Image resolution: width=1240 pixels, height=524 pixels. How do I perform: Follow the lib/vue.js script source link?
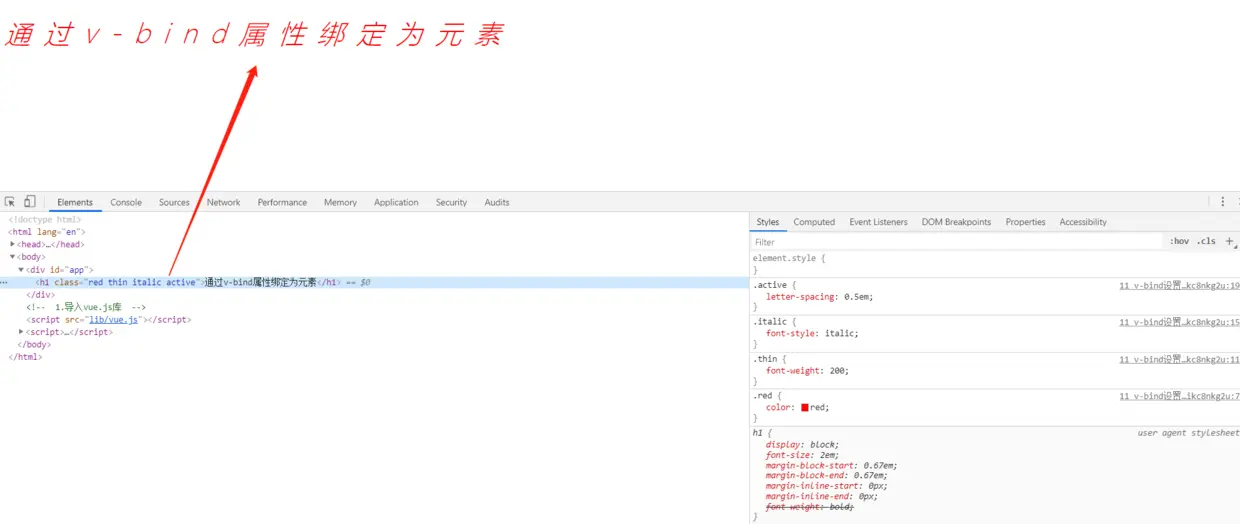[x=114, y=320]
